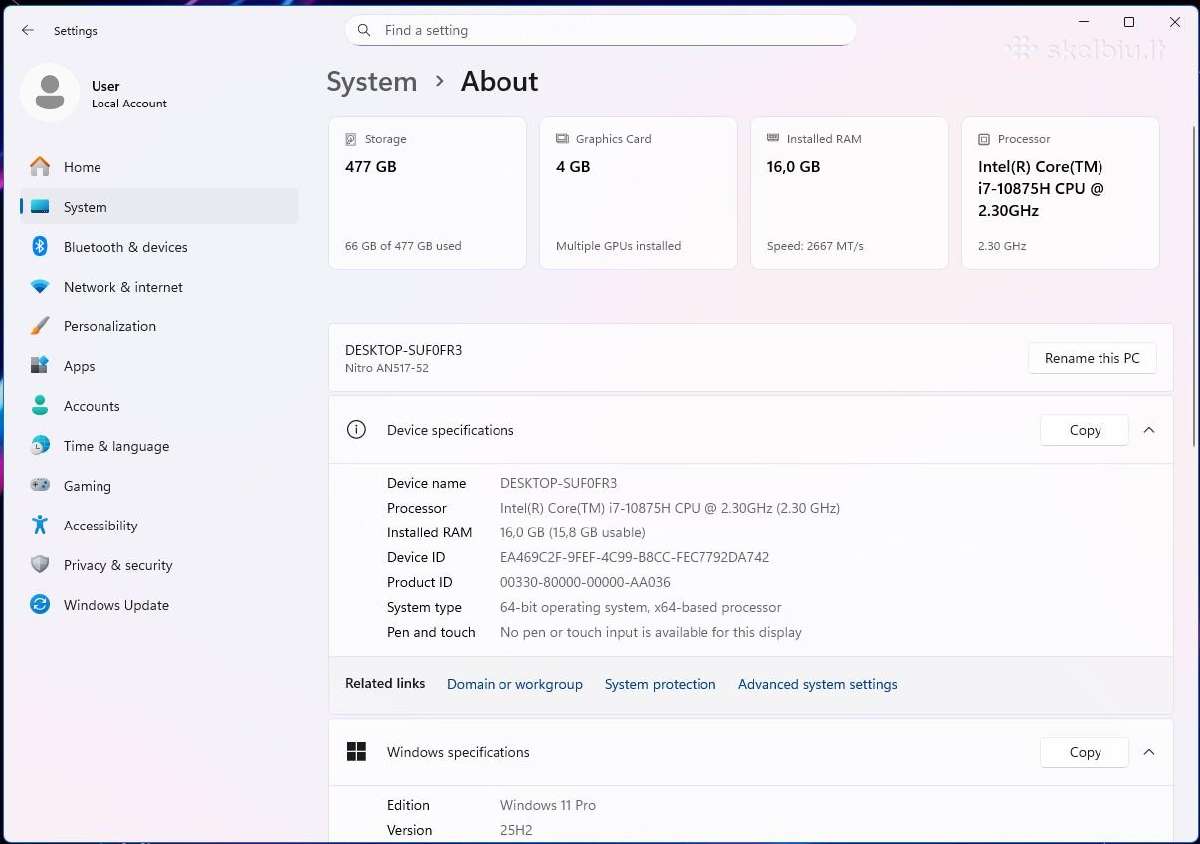
Task: Click the Bluetooth icon in sidebar
Action: 40,246
